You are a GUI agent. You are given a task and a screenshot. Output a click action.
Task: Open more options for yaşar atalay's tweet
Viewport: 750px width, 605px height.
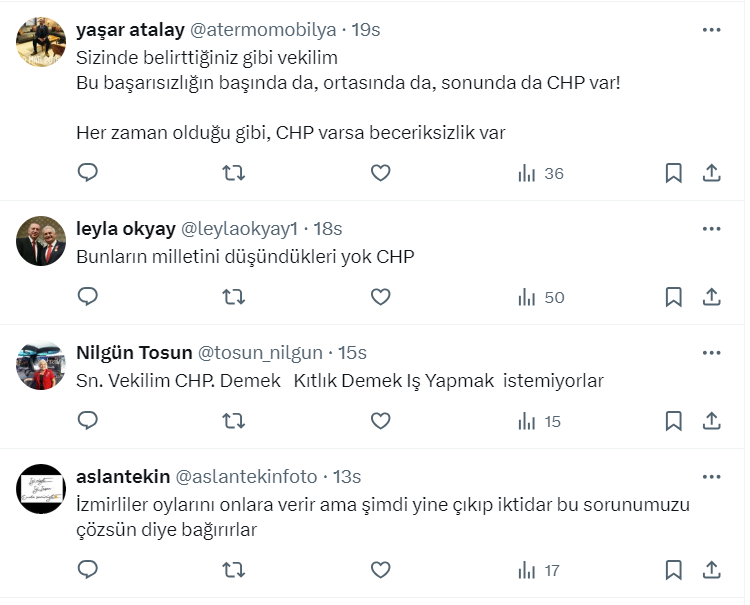tap(712, 30)
